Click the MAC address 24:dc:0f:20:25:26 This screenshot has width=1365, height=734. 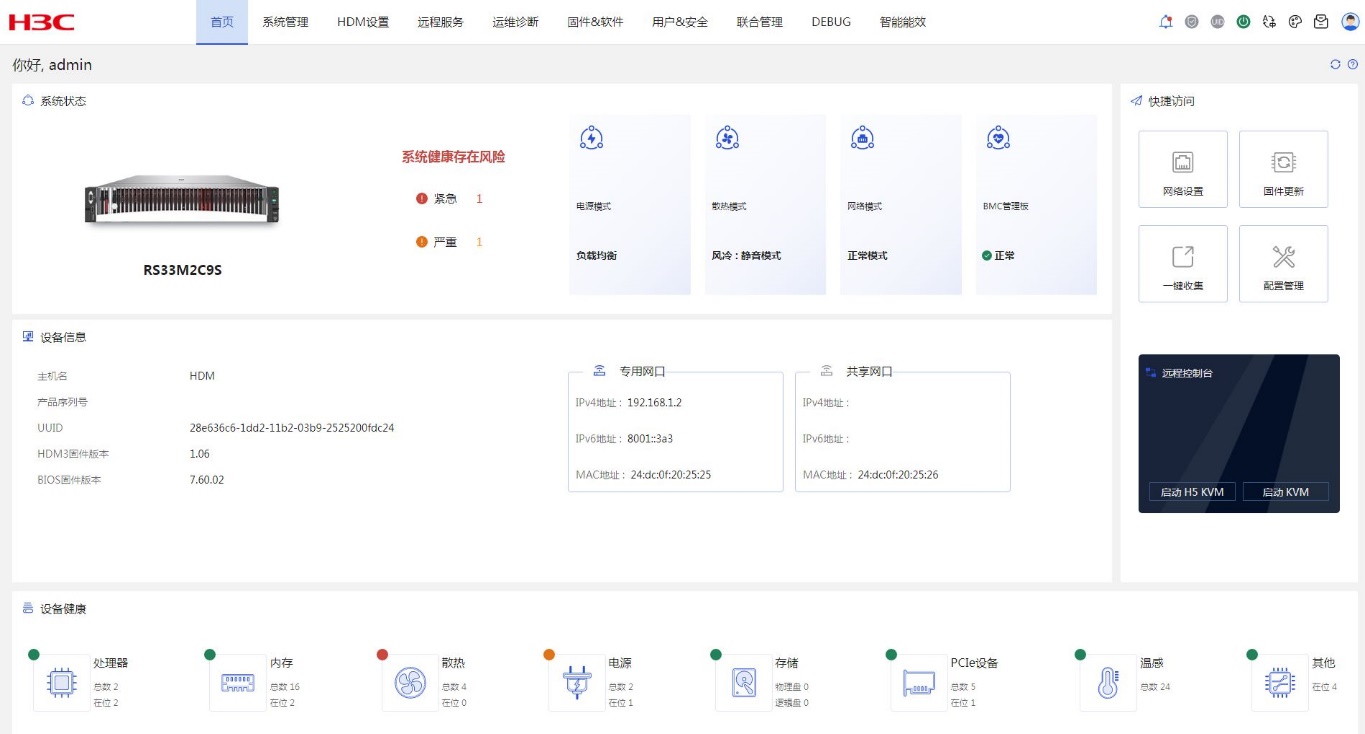tap(898, 475)
